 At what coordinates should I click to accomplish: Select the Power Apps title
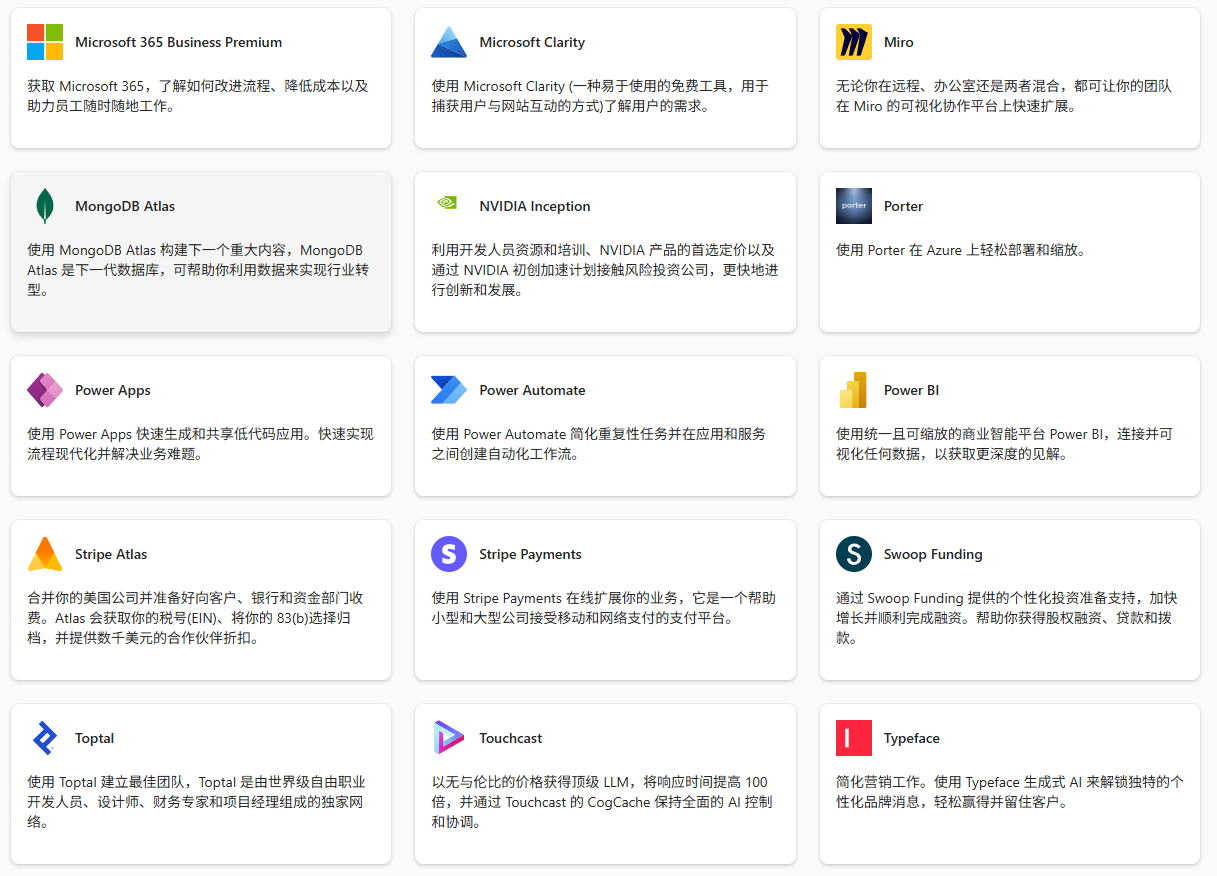click(x=113, y=390)
